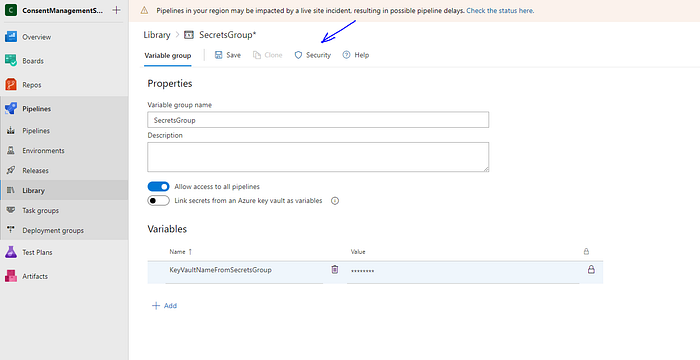Viewport: 700px width, 360px height.
Task: Go to Test Plans
Action: tap(37, 252)
